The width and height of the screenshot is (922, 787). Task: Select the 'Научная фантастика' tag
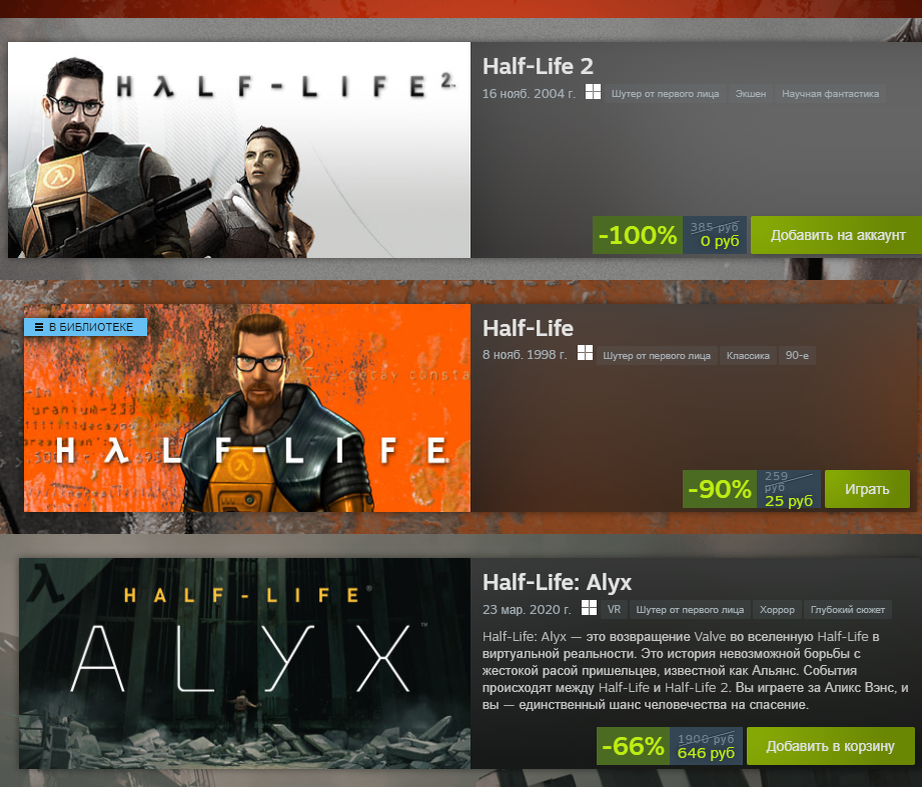830,94
